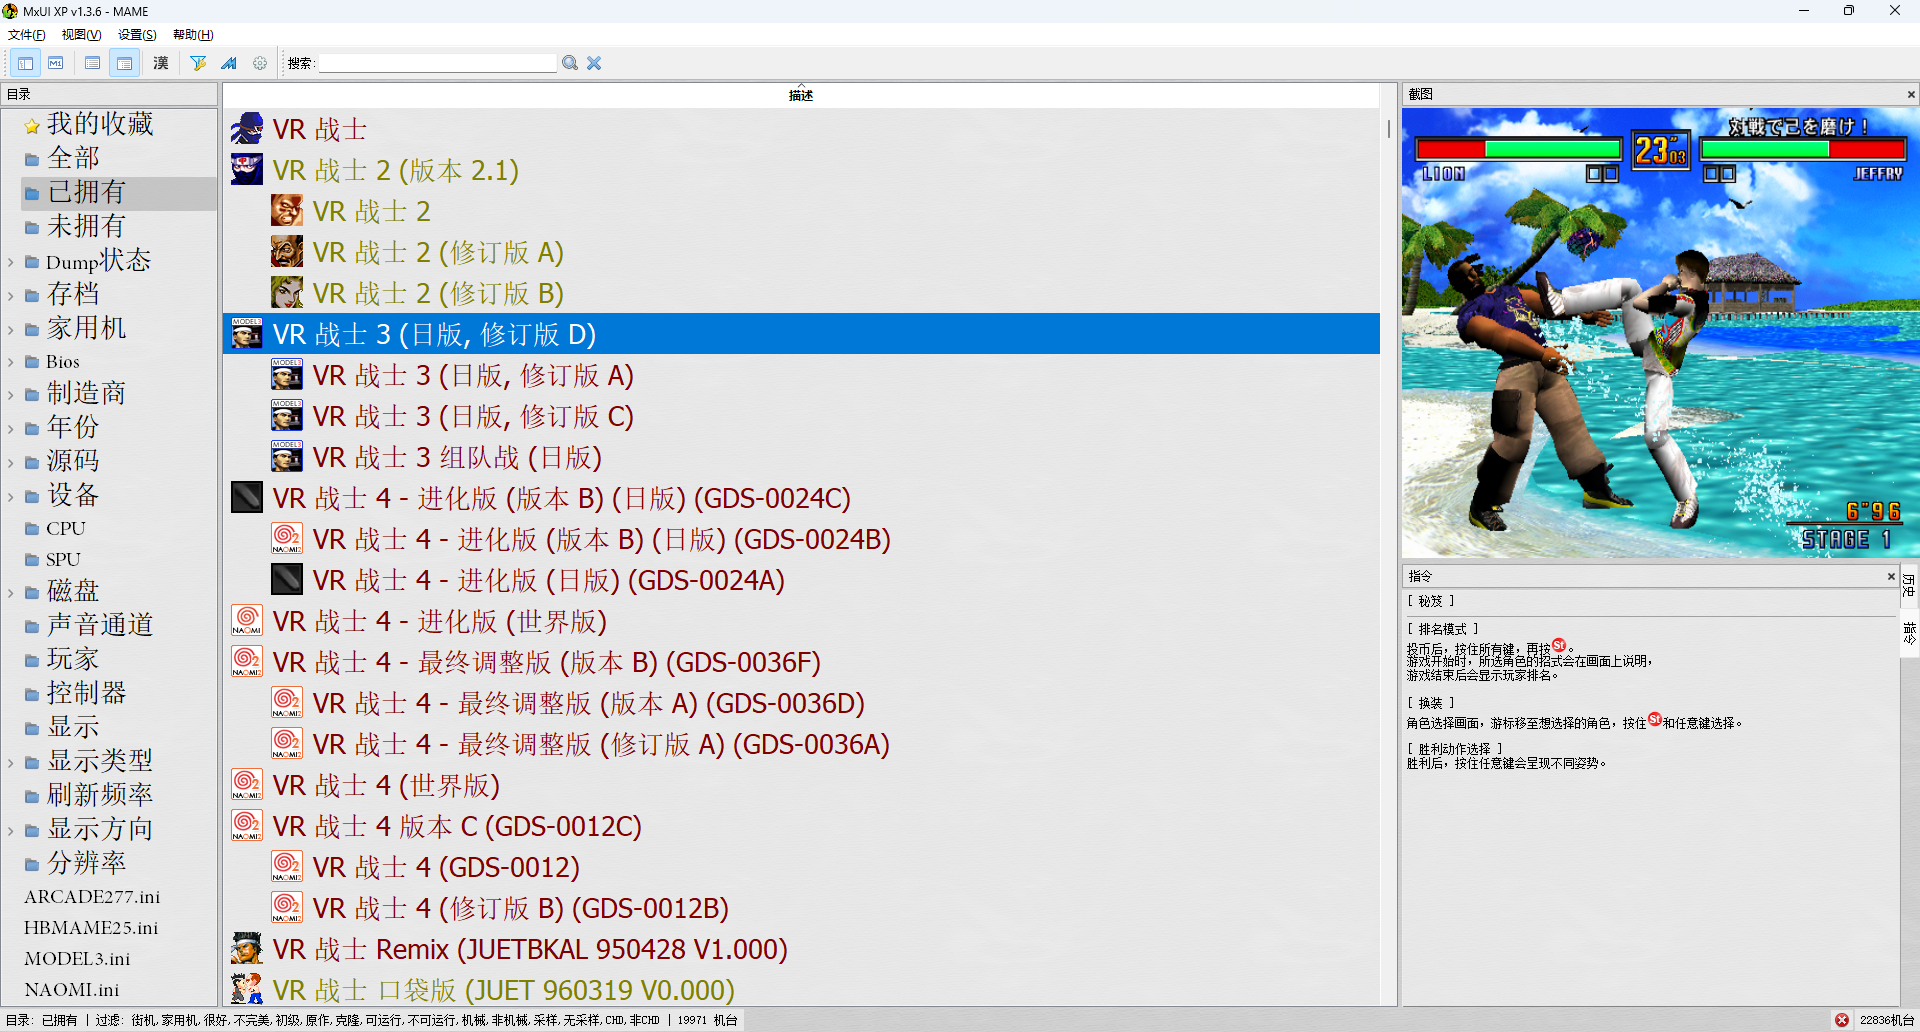The height and width of the screenshot is (1032, 1920).
Task: Expand the 存档 tree node
Action: 10,296
